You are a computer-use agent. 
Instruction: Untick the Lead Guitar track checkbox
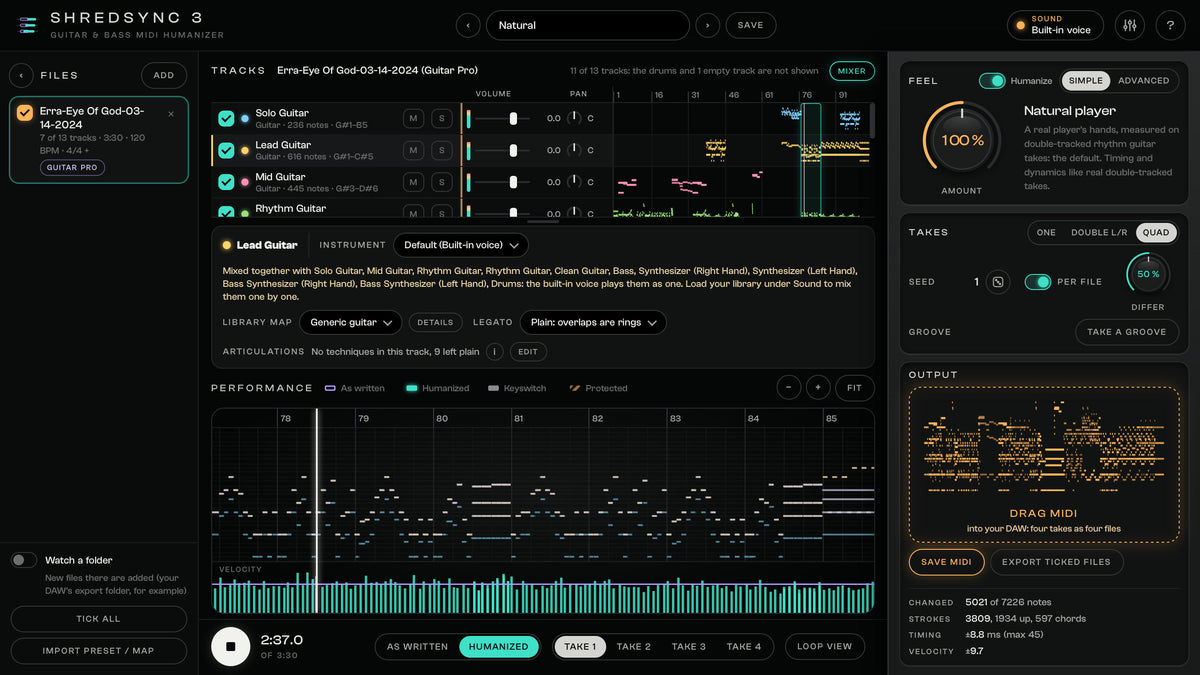(x=226, y=151)
